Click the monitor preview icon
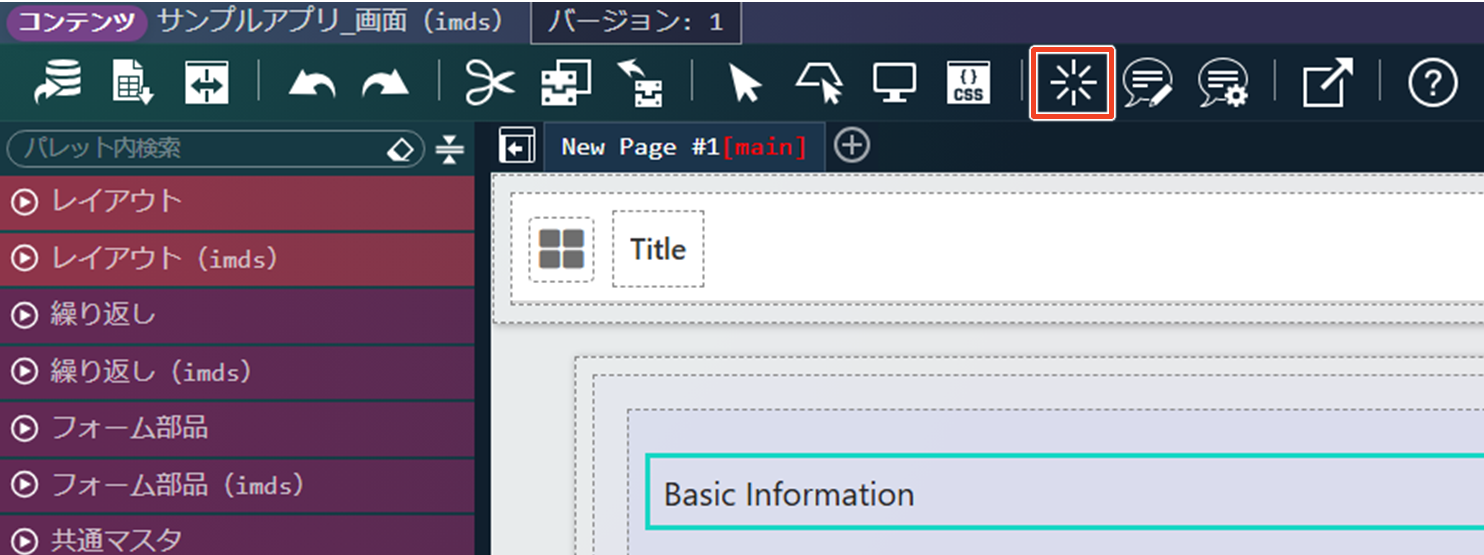Viewport: 1484px width, 555px height. click(894, 85)
